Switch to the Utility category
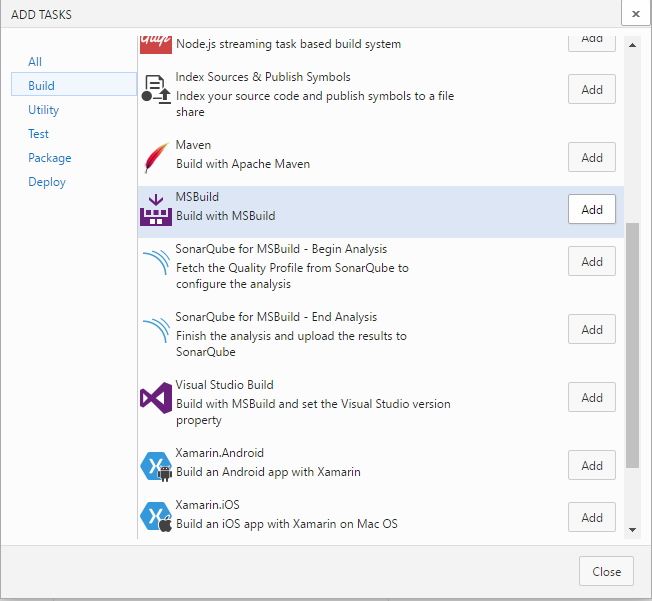652x601 pixels. (44, 110)
